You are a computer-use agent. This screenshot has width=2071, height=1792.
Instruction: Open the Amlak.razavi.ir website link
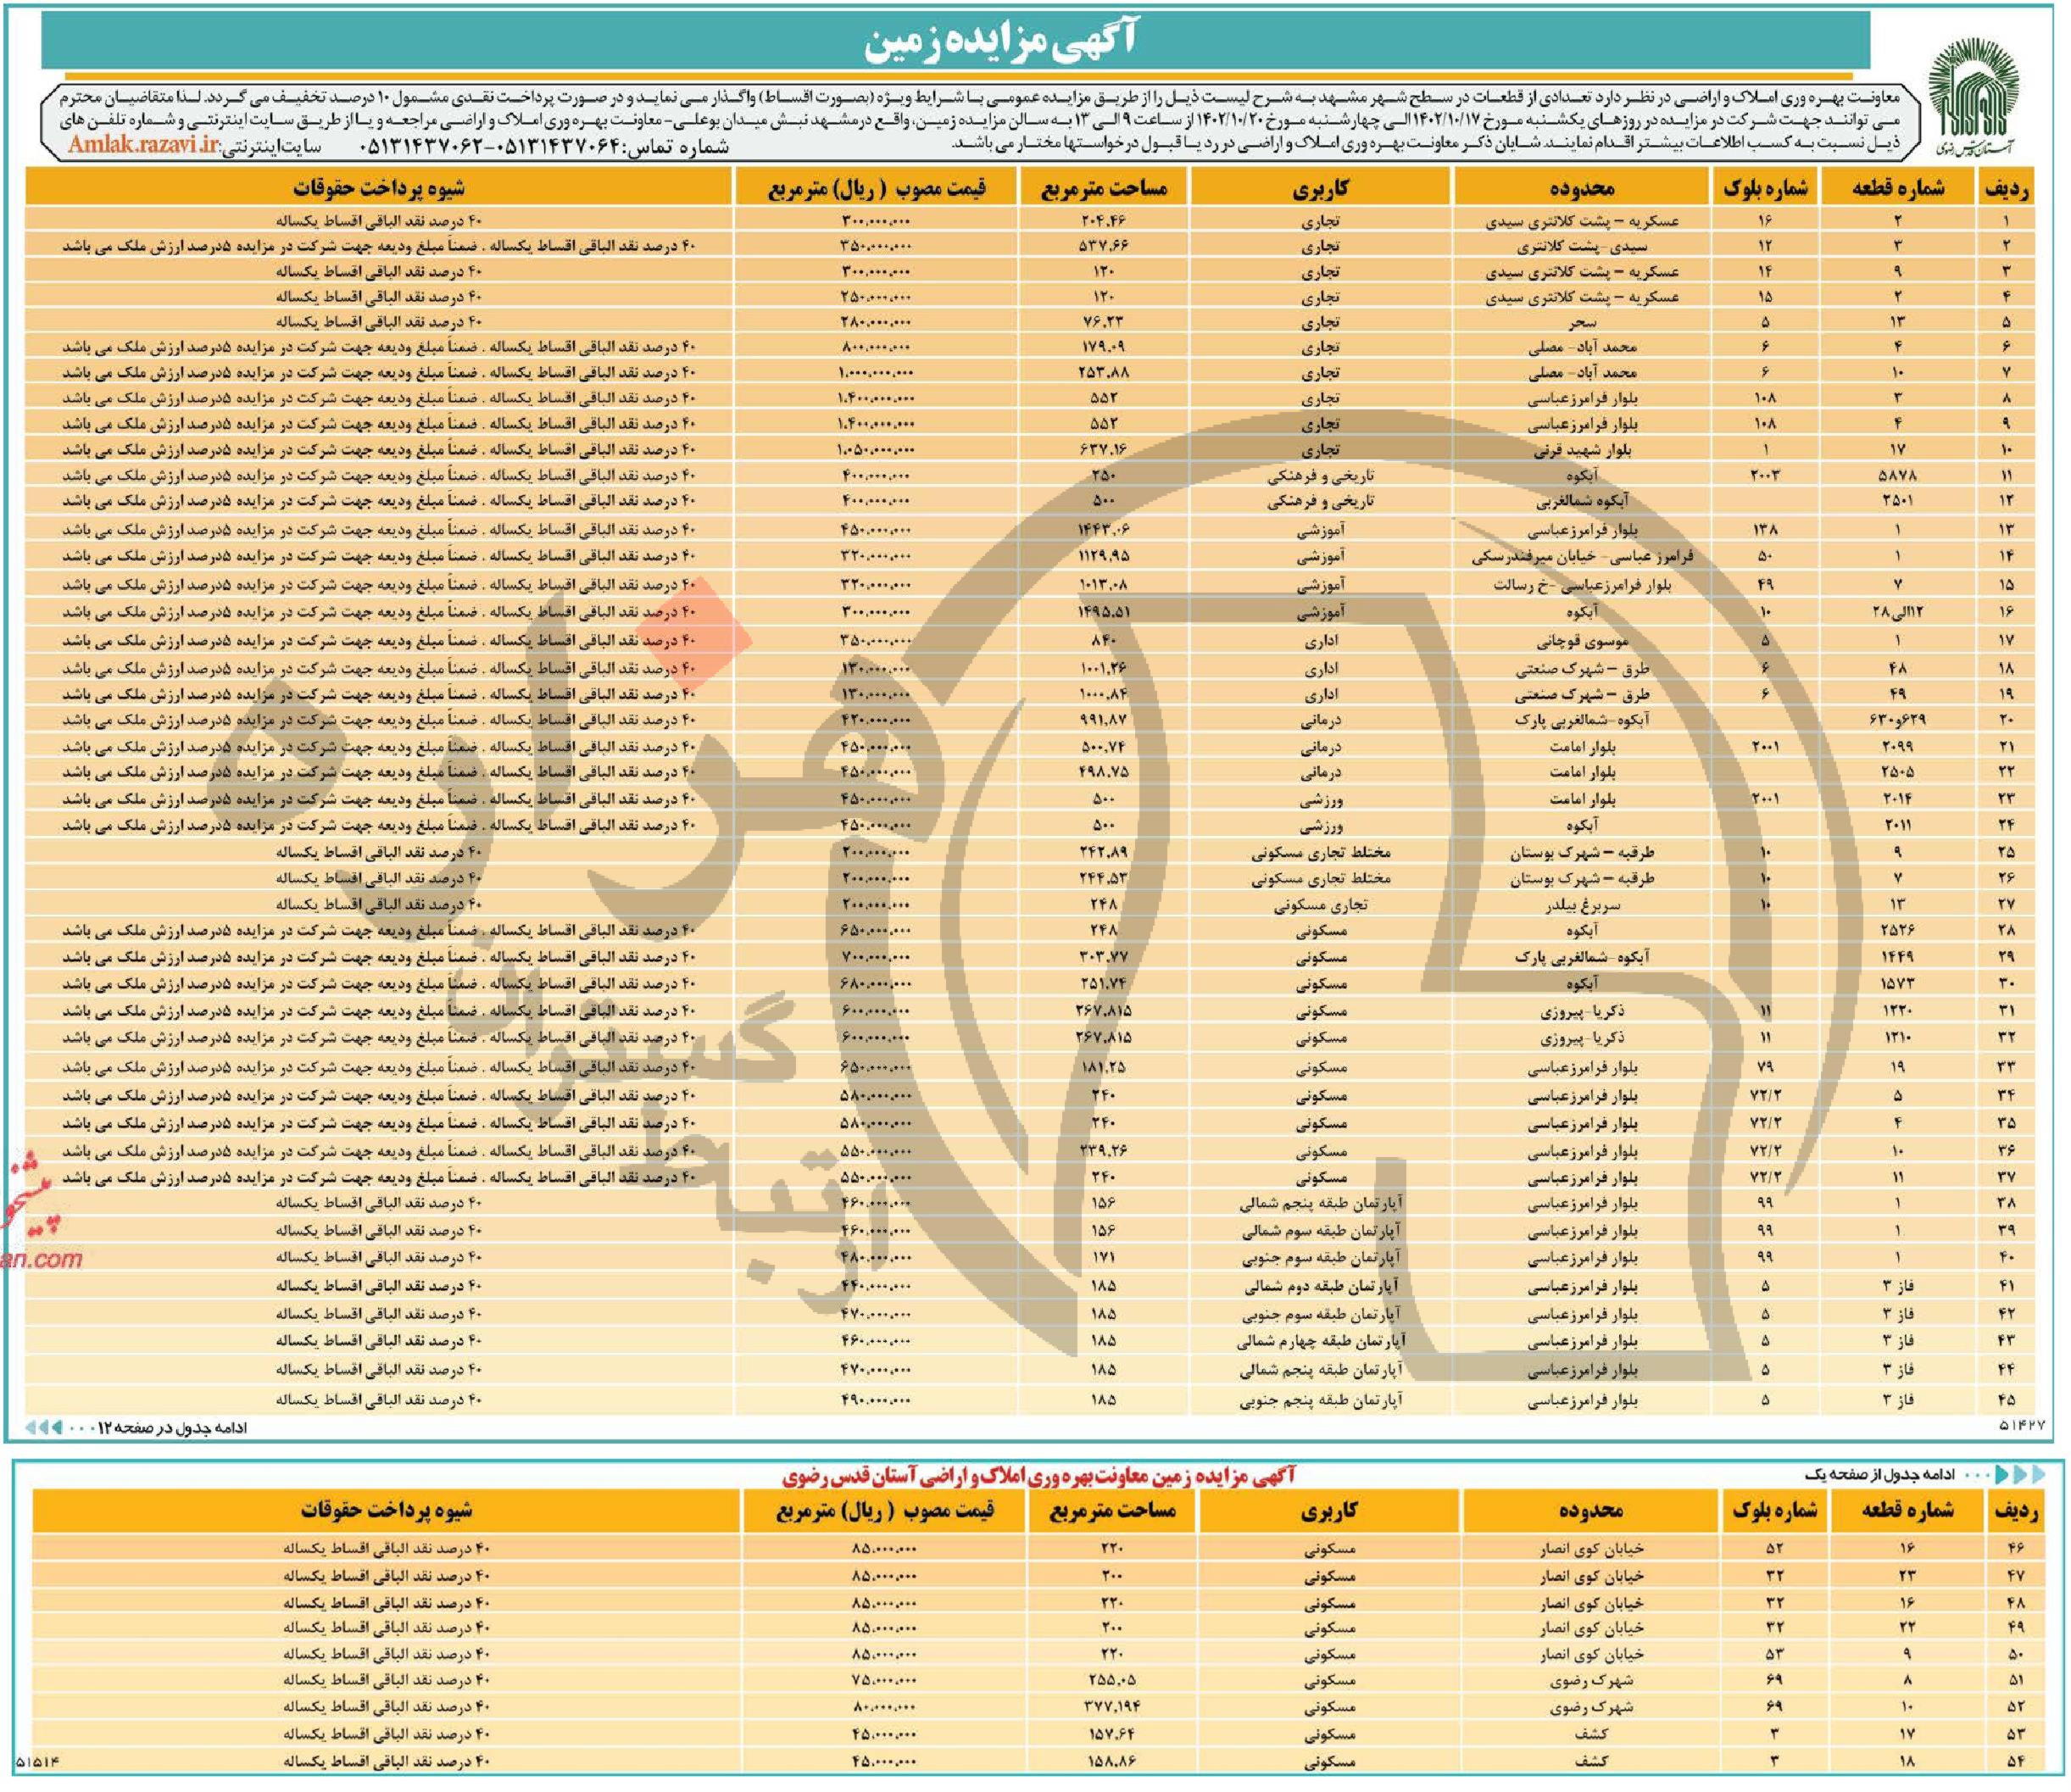click(x=142, y=146)
